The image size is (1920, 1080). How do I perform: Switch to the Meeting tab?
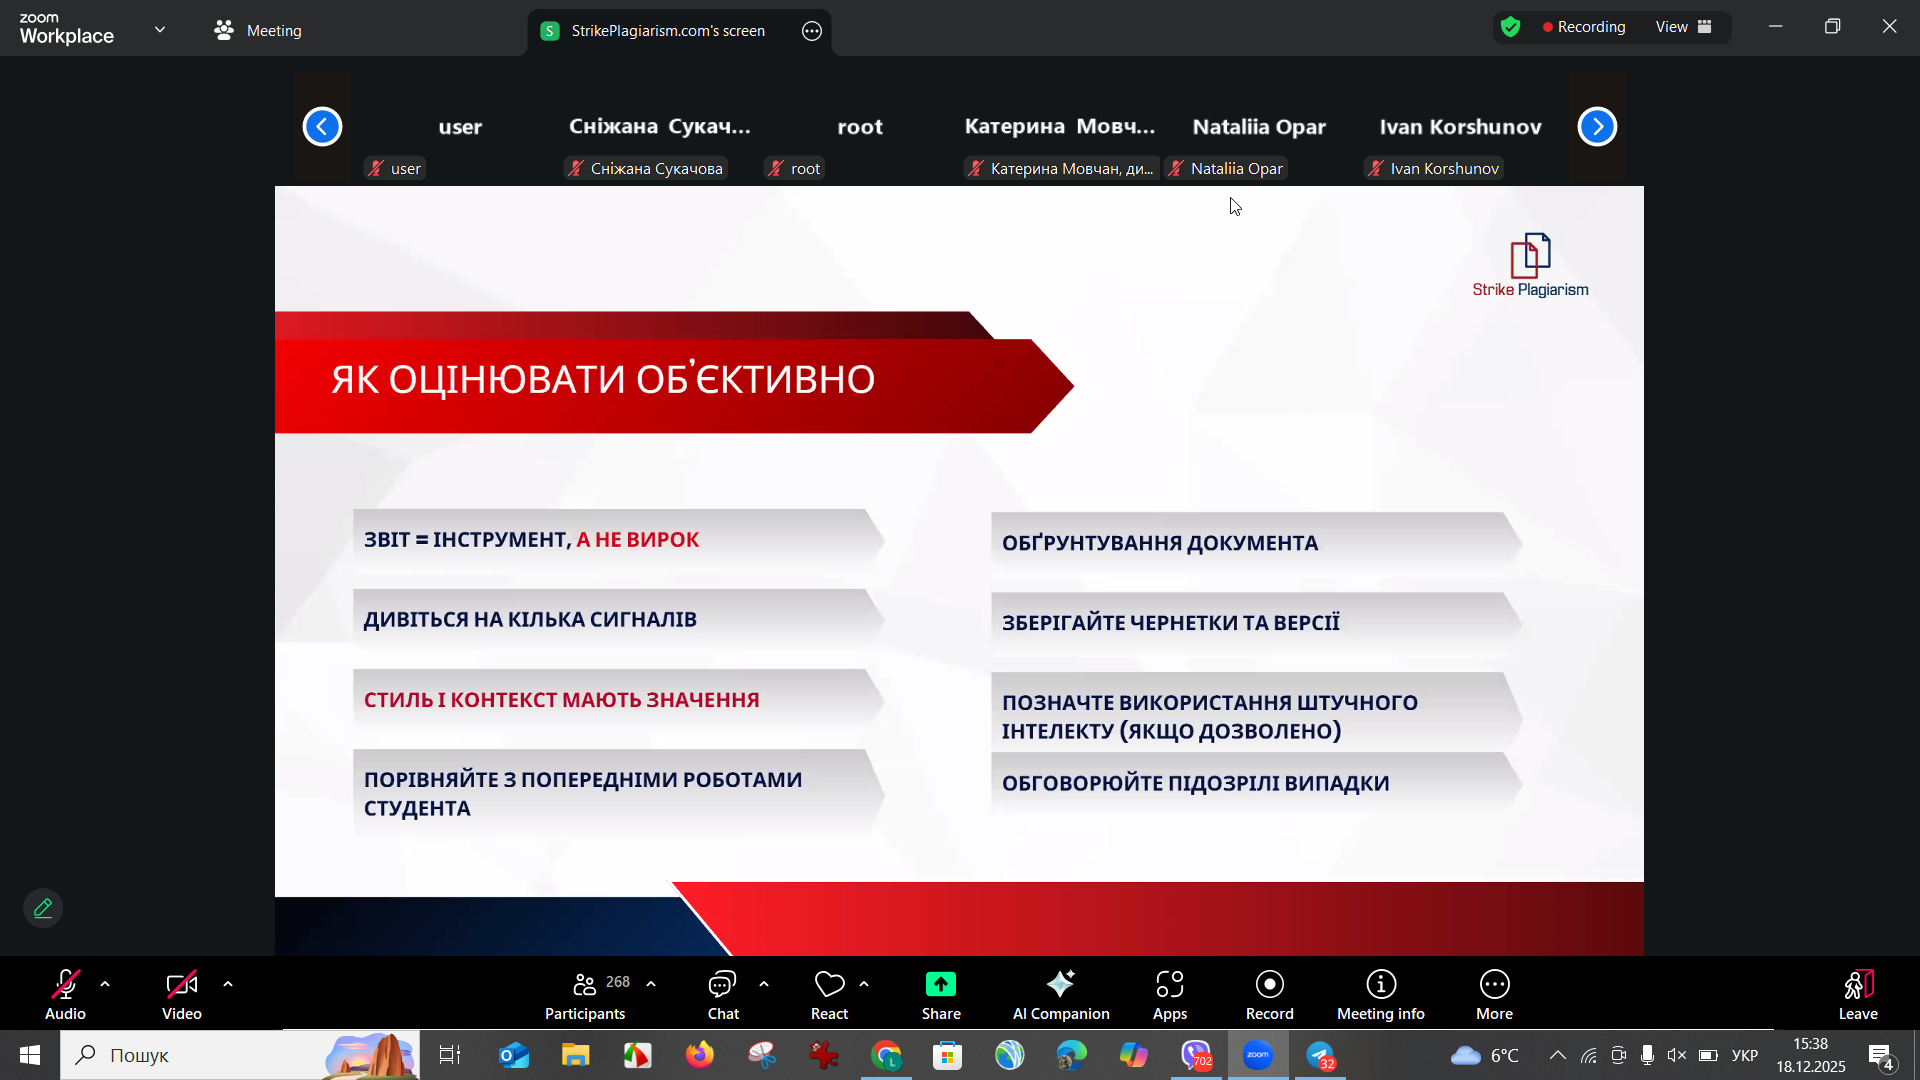coord(258,31)
